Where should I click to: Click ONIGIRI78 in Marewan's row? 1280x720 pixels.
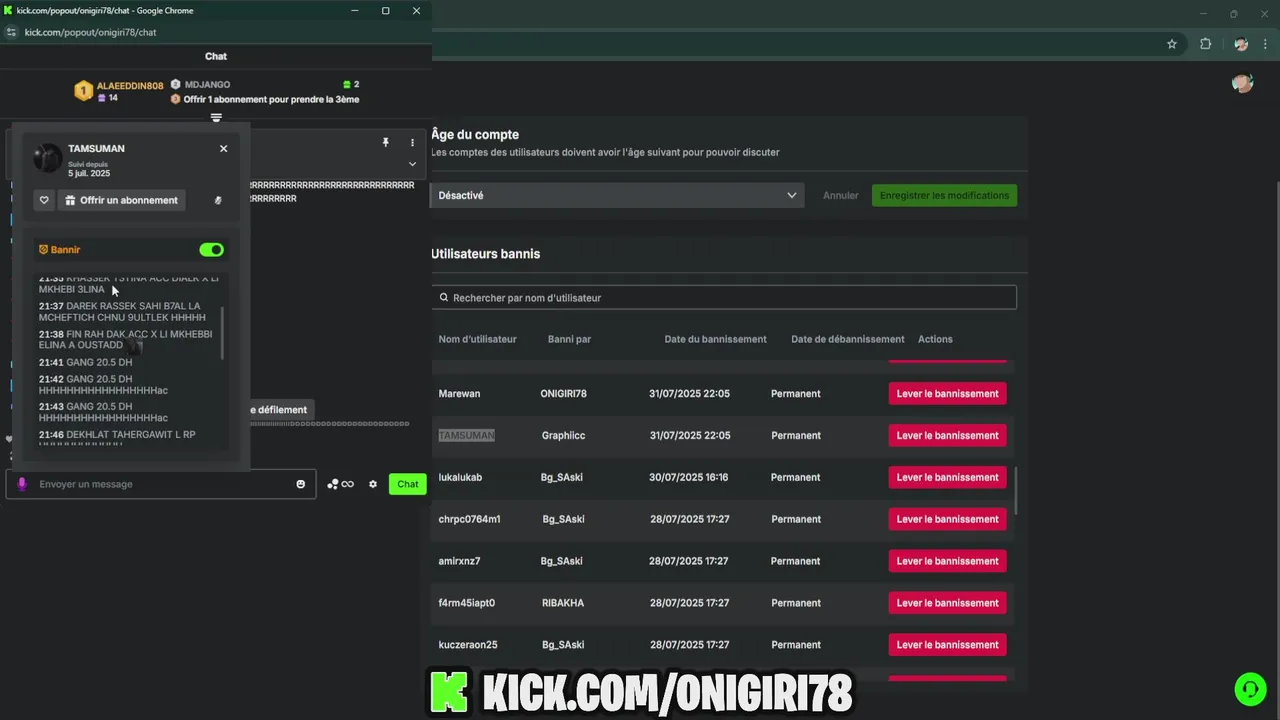coord(563,393)
